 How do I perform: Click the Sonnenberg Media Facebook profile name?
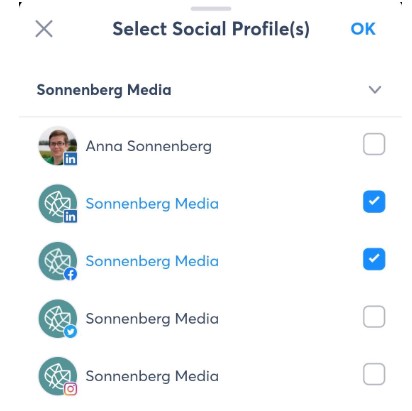(152, 261)
